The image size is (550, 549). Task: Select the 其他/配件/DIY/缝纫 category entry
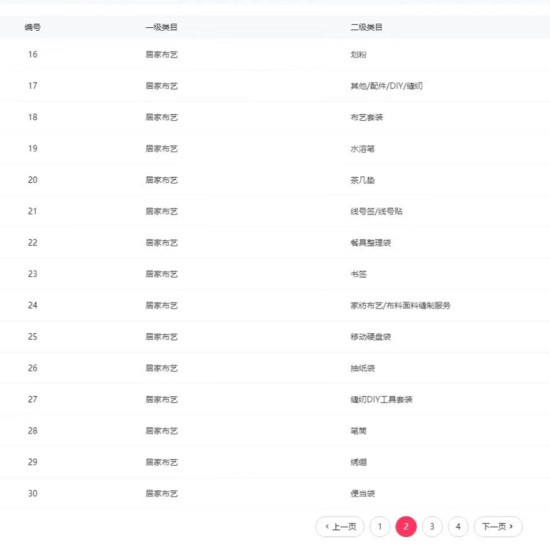tap(387, 86)
